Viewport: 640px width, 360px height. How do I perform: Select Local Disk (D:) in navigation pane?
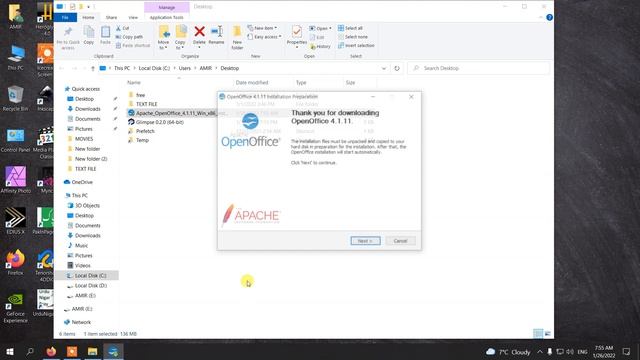[x=91, y=285]
